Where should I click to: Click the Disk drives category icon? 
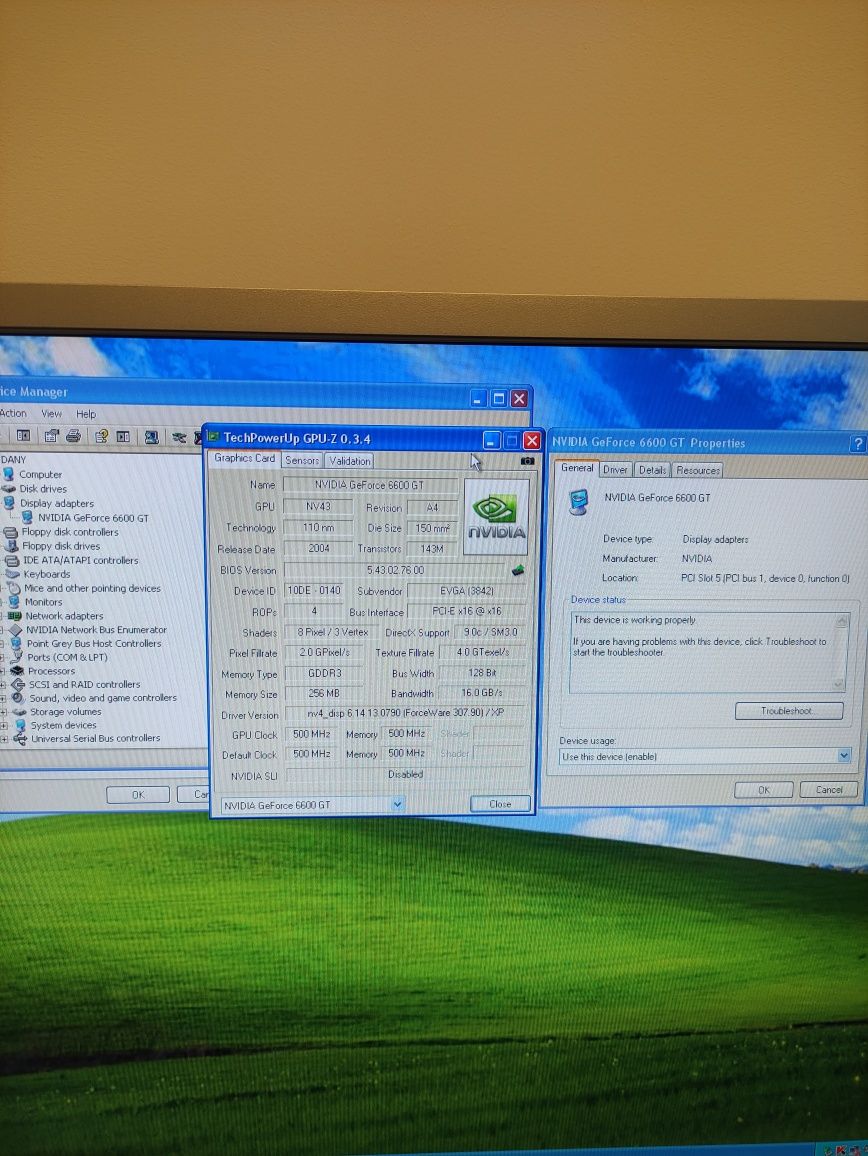pos(9,489)
